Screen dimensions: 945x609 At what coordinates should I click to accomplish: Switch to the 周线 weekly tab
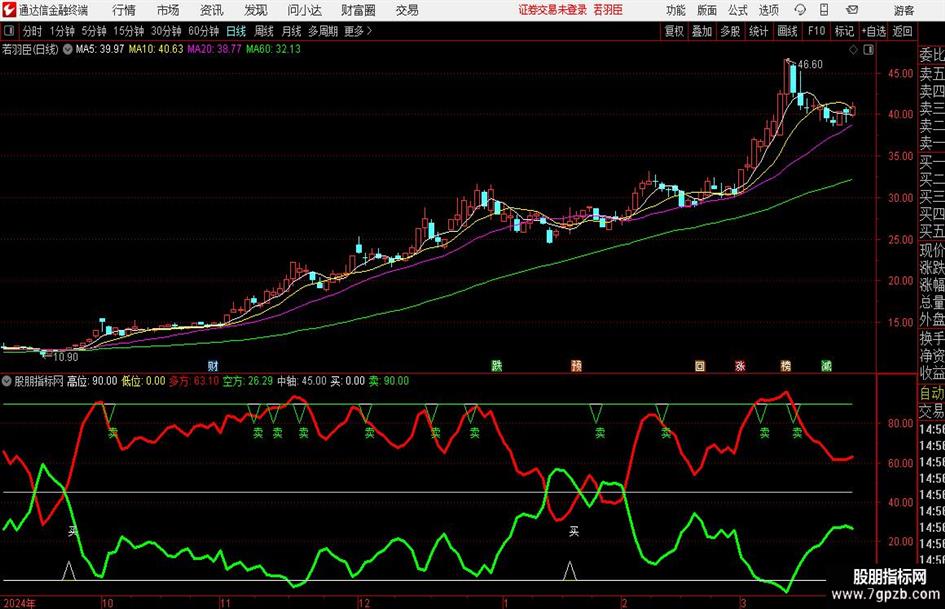(264, 31)
